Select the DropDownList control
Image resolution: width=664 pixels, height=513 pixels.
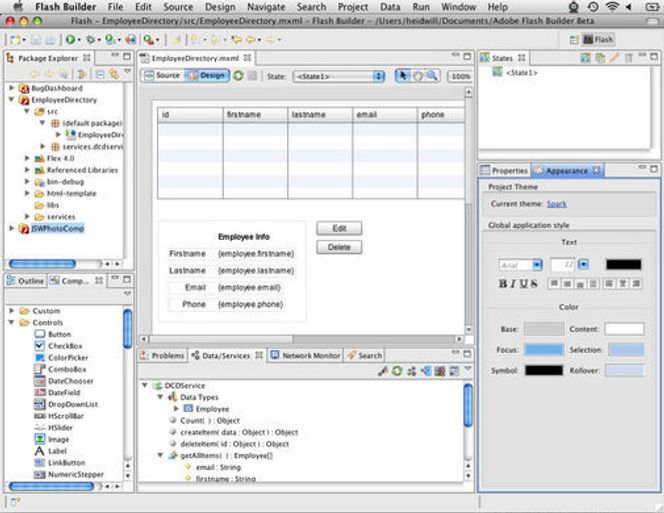pyautogui.click(x=73, y=404)
